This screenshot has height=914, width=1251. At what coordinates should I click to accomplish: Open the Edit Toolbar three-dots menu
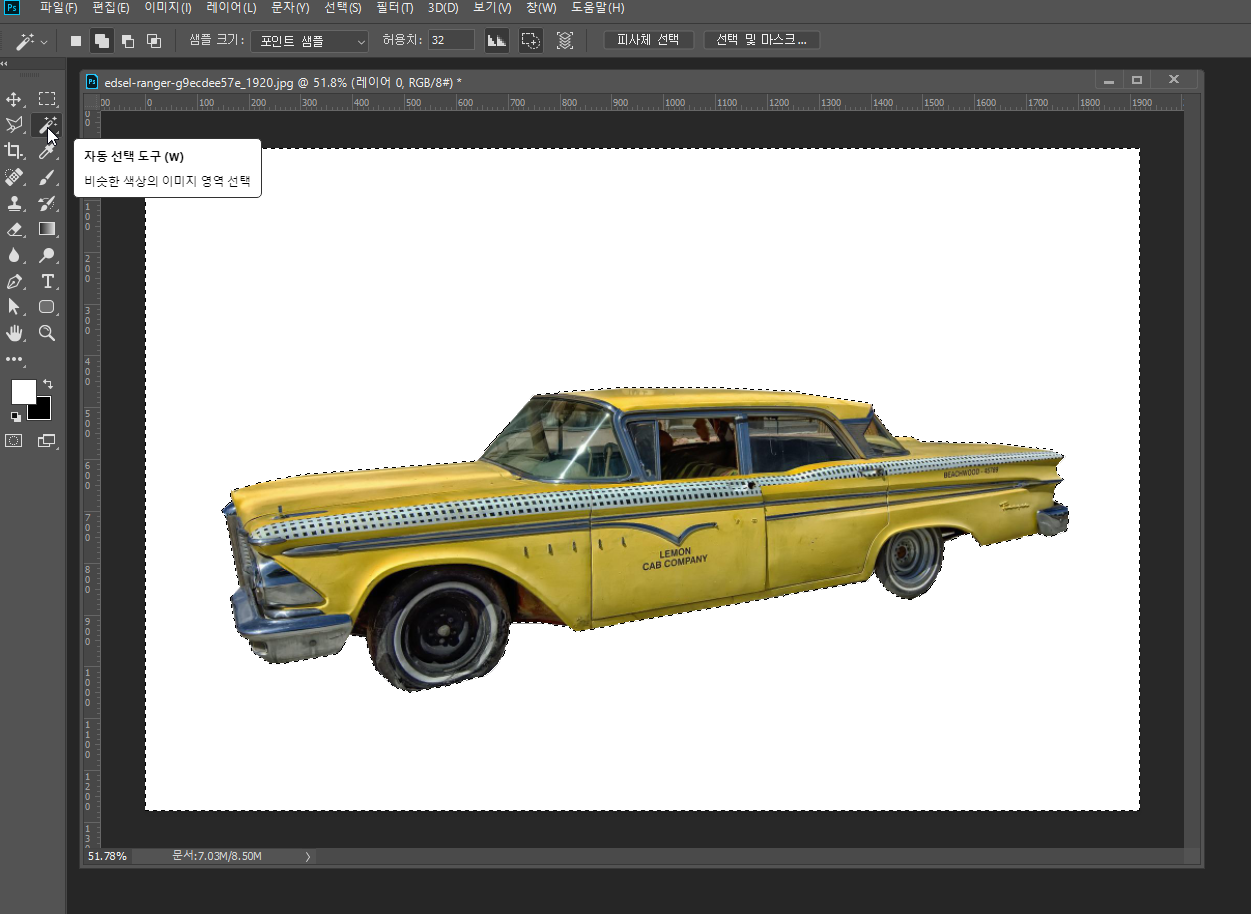click(x=14, y=359)
